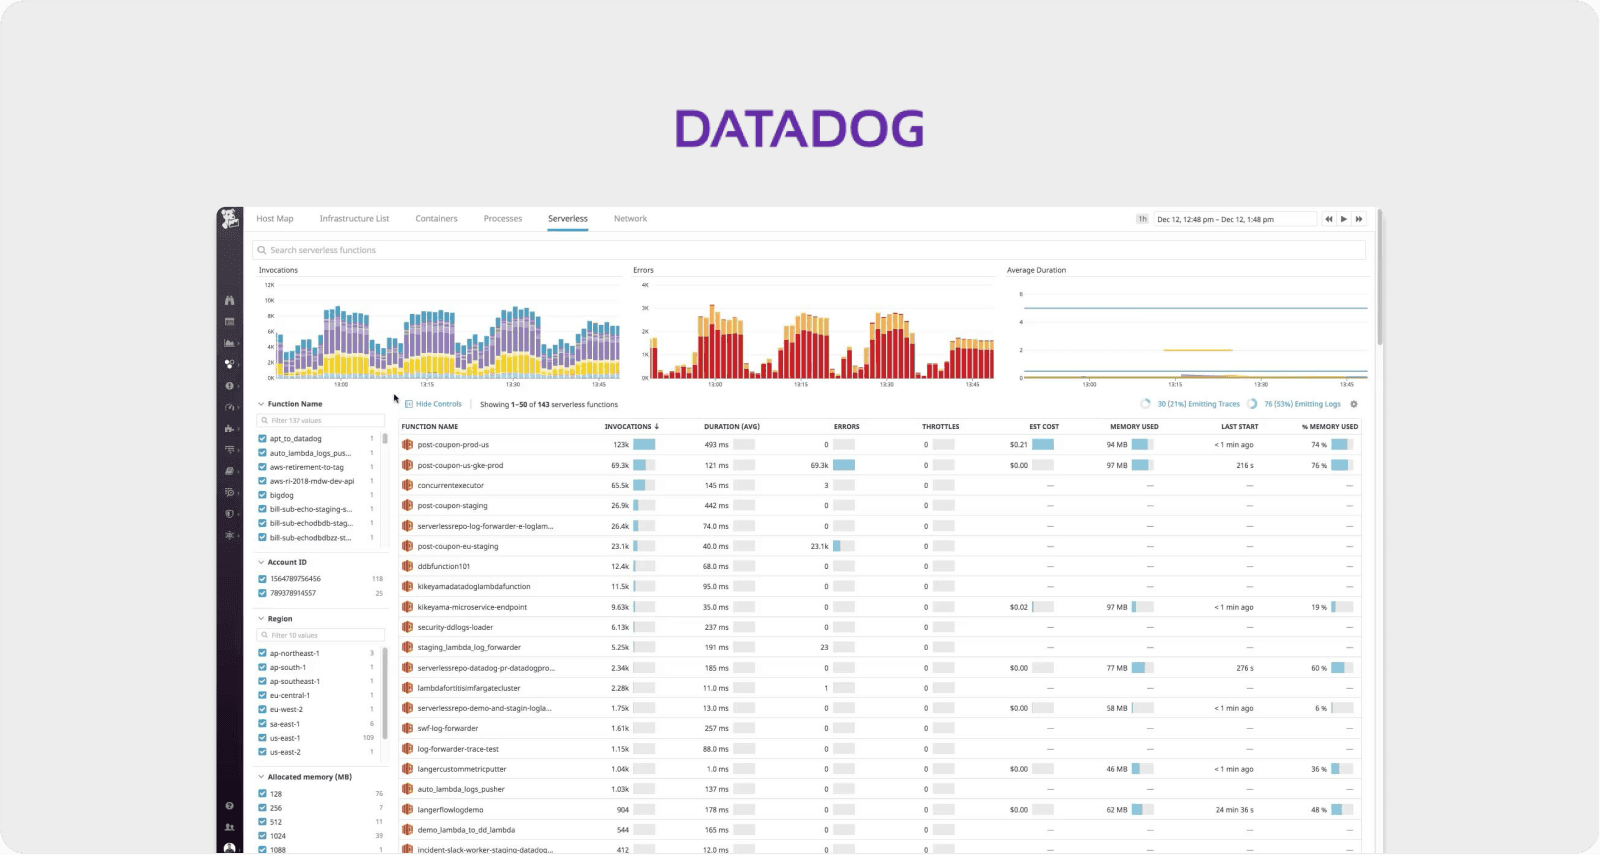The image size is (1600, 855).
Task: Open the Events calendar icon in the sidebar
Action: click(230, 322)
